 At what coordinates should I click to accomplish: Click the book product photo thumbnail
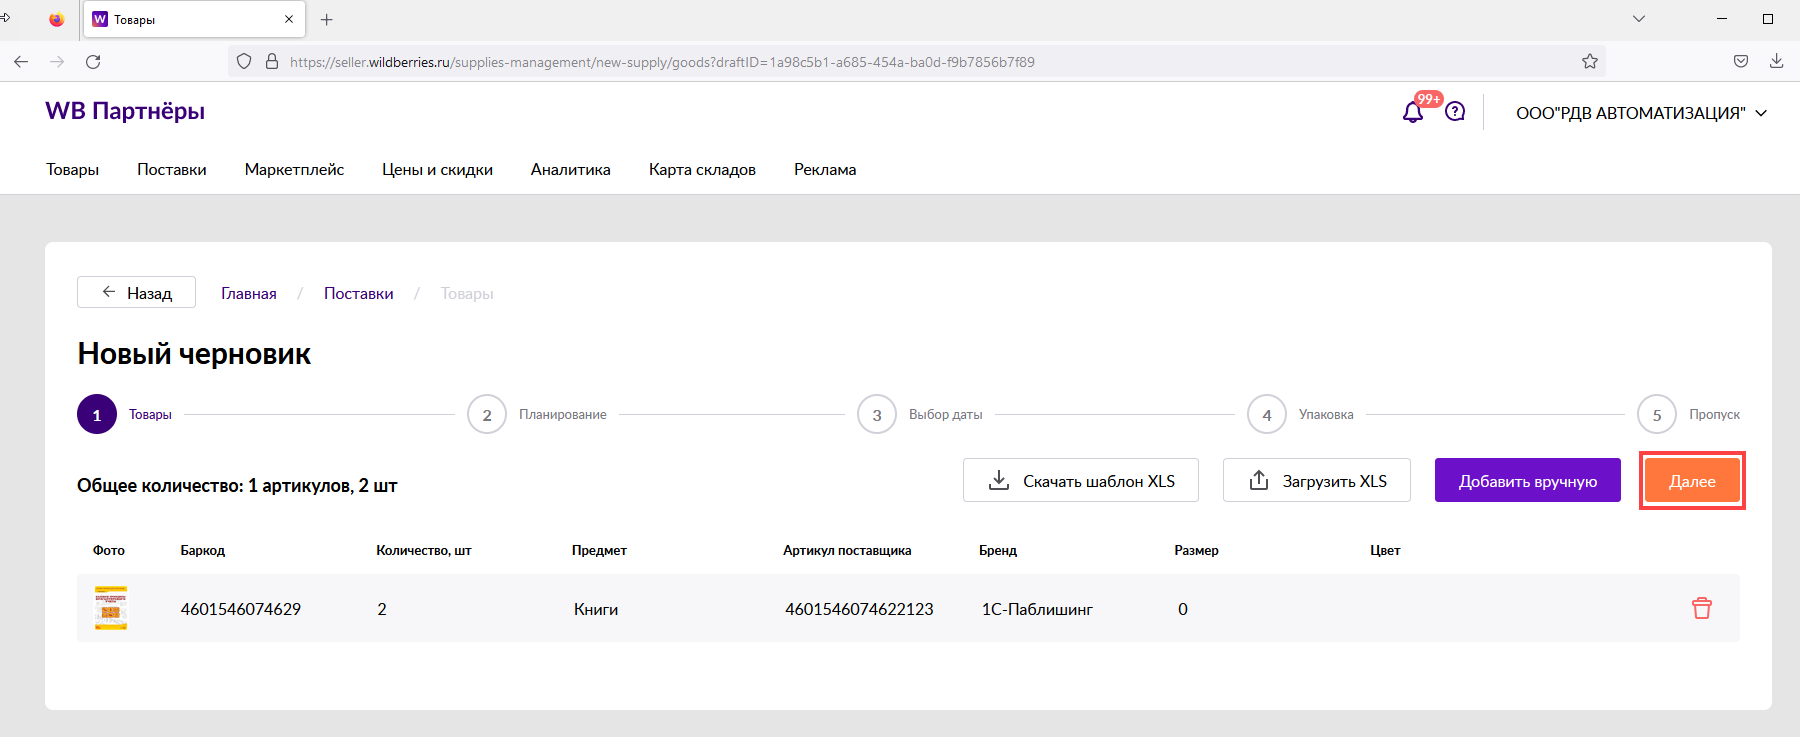coord(111,608)
